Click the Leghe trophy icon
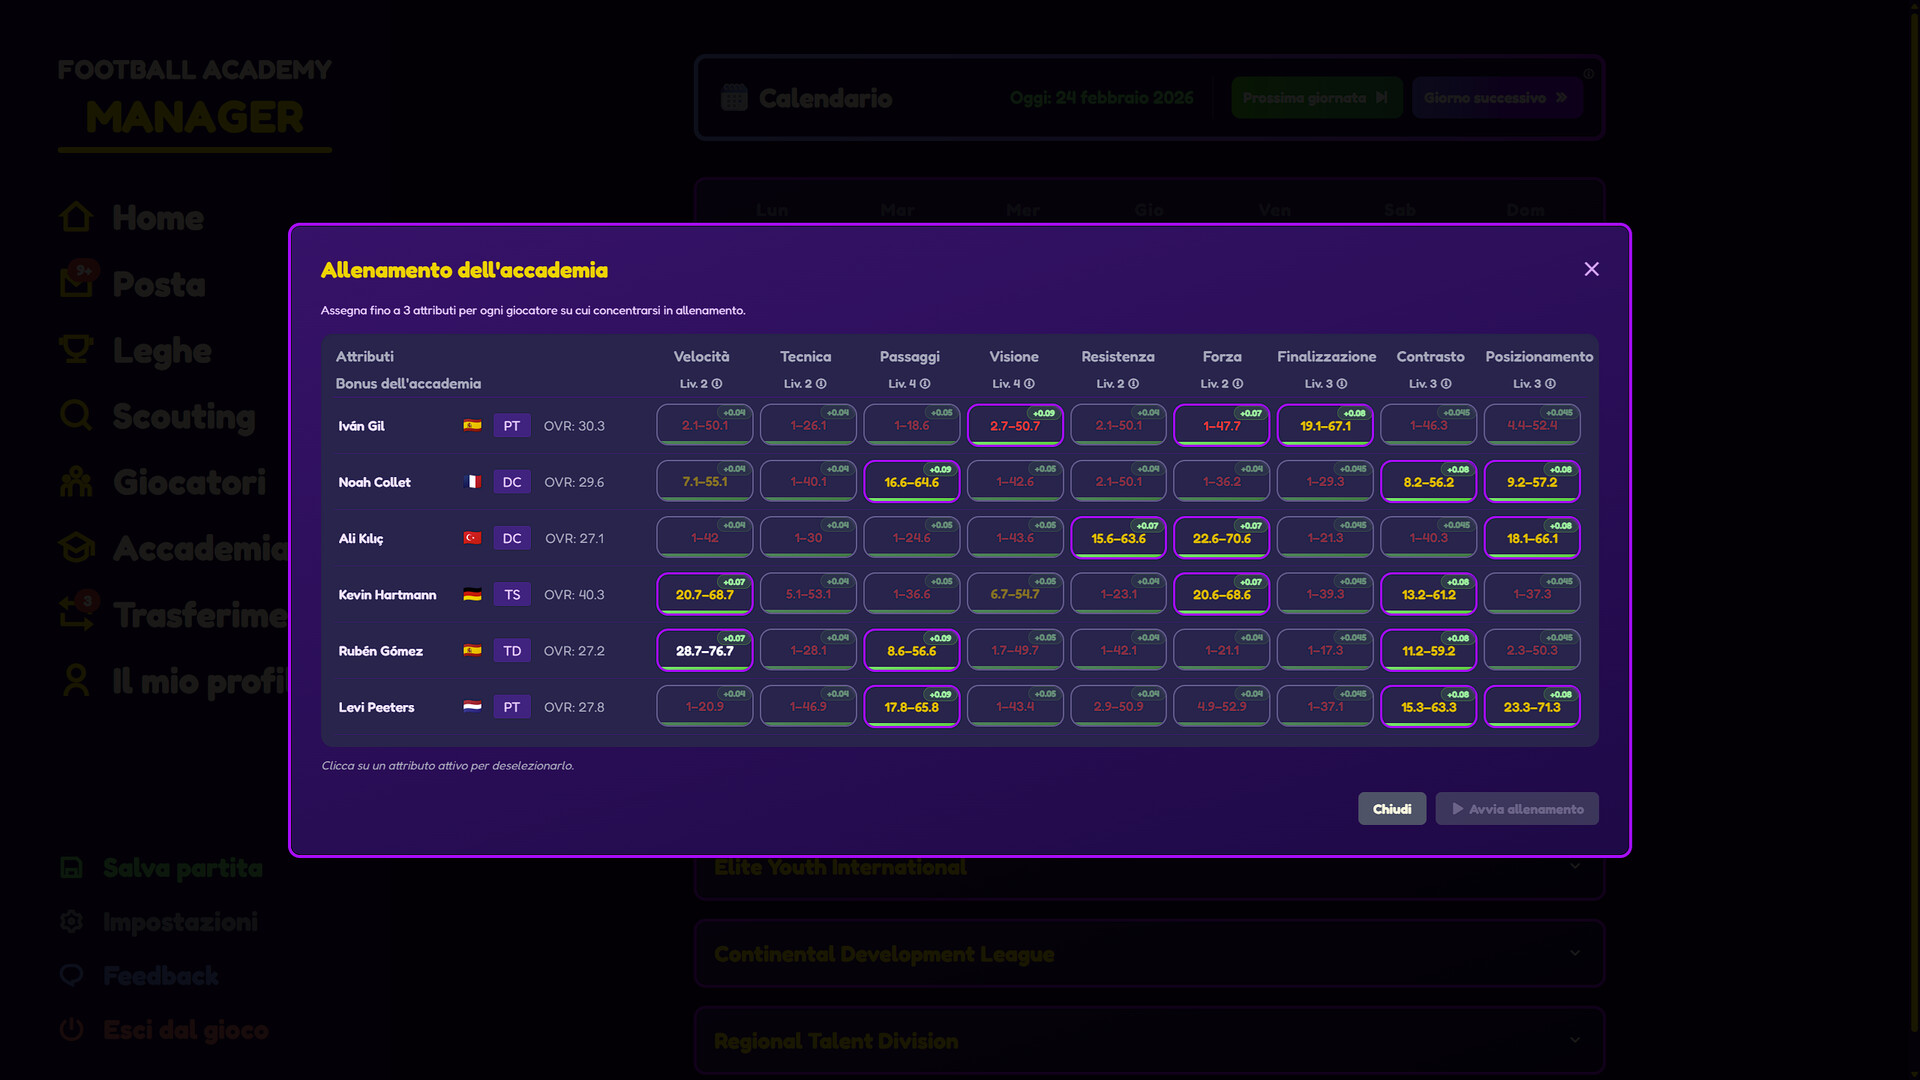This screenshot has width=1920, height=1080. (76, 350)
